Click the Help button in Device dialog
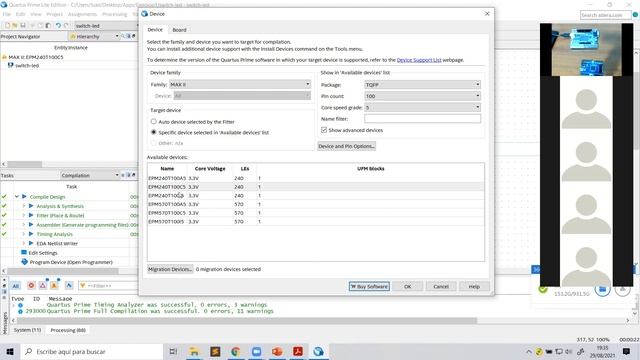Image resolution: width=640 pixels, height=360 pixels. click(474, 287)
